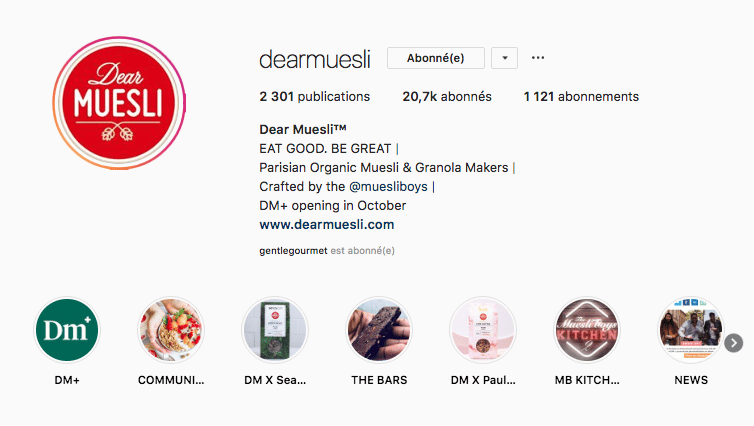This screenshot has width=754, height=426.
Task: Open the NEWS story highlight
Action: pos(691,330)
